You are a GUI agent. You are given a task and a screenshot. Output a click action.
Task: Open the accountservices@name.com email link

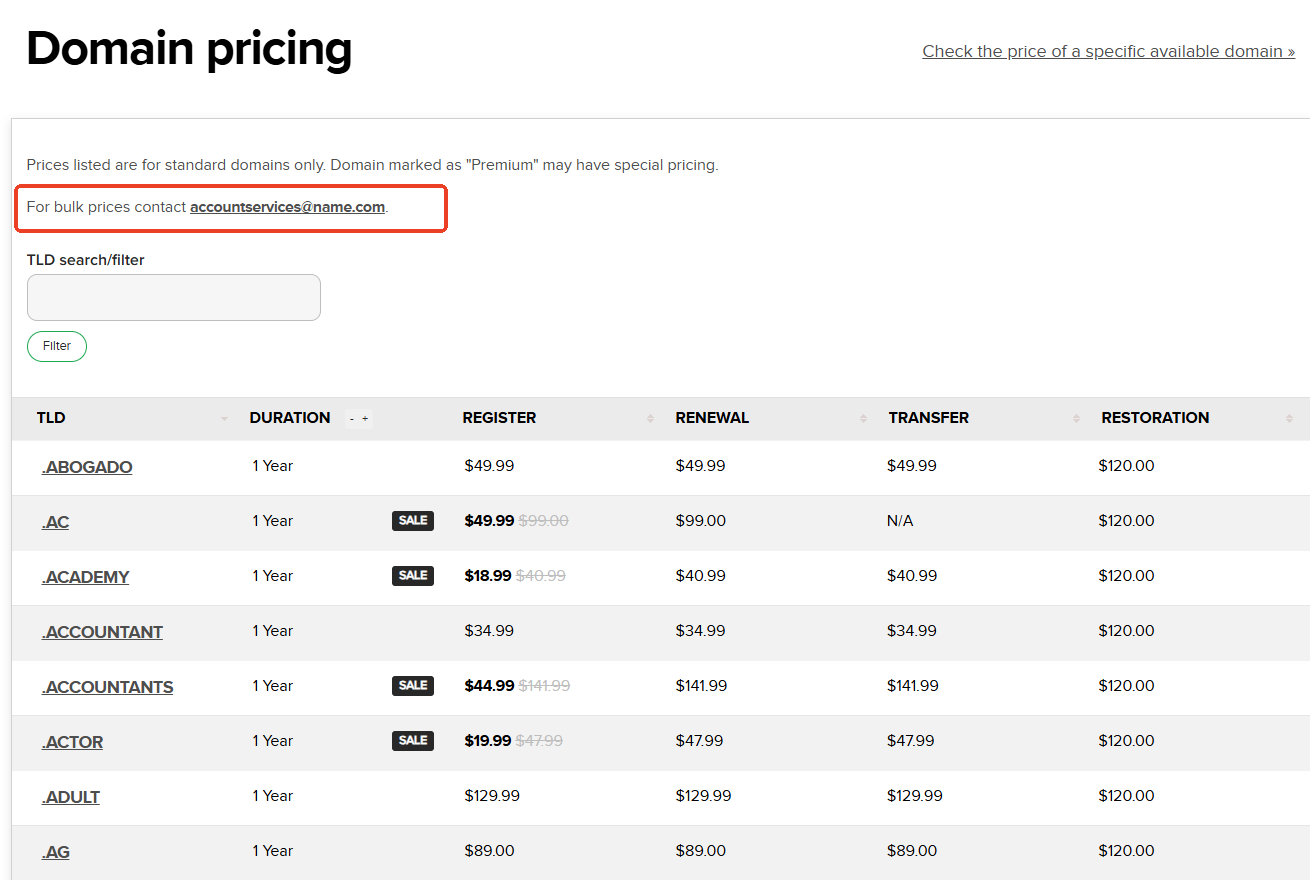[287, 207]
